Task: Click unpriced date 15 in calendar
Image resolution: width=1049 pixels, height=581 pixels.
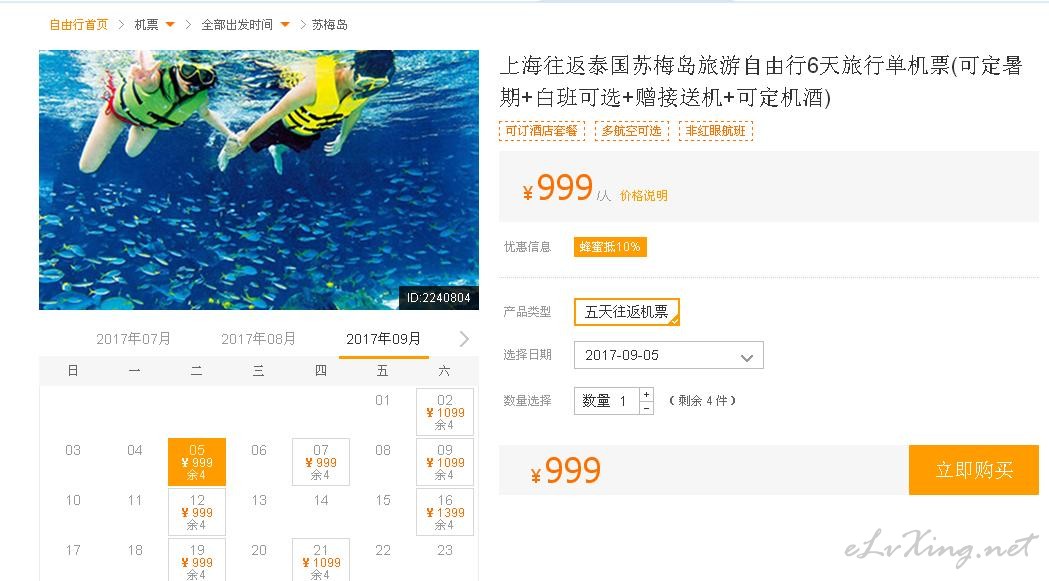Action: click(383, 501)
